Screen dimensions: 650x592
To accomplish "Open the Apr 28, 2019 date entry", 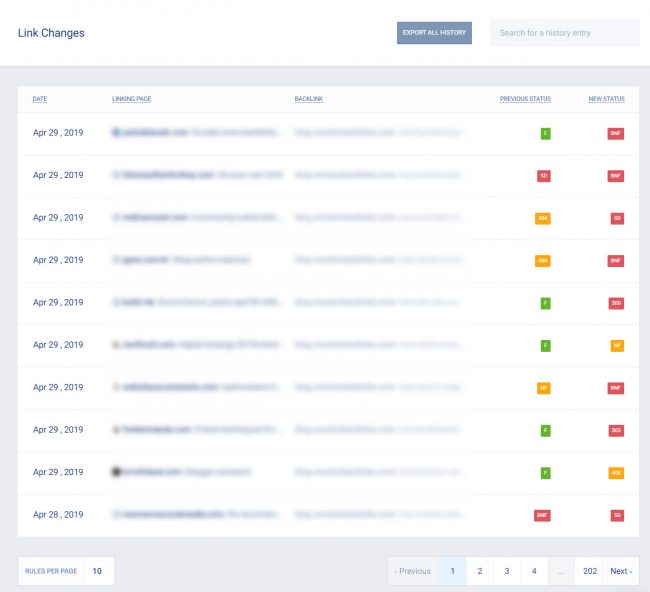I will click(x=58, y=514).
